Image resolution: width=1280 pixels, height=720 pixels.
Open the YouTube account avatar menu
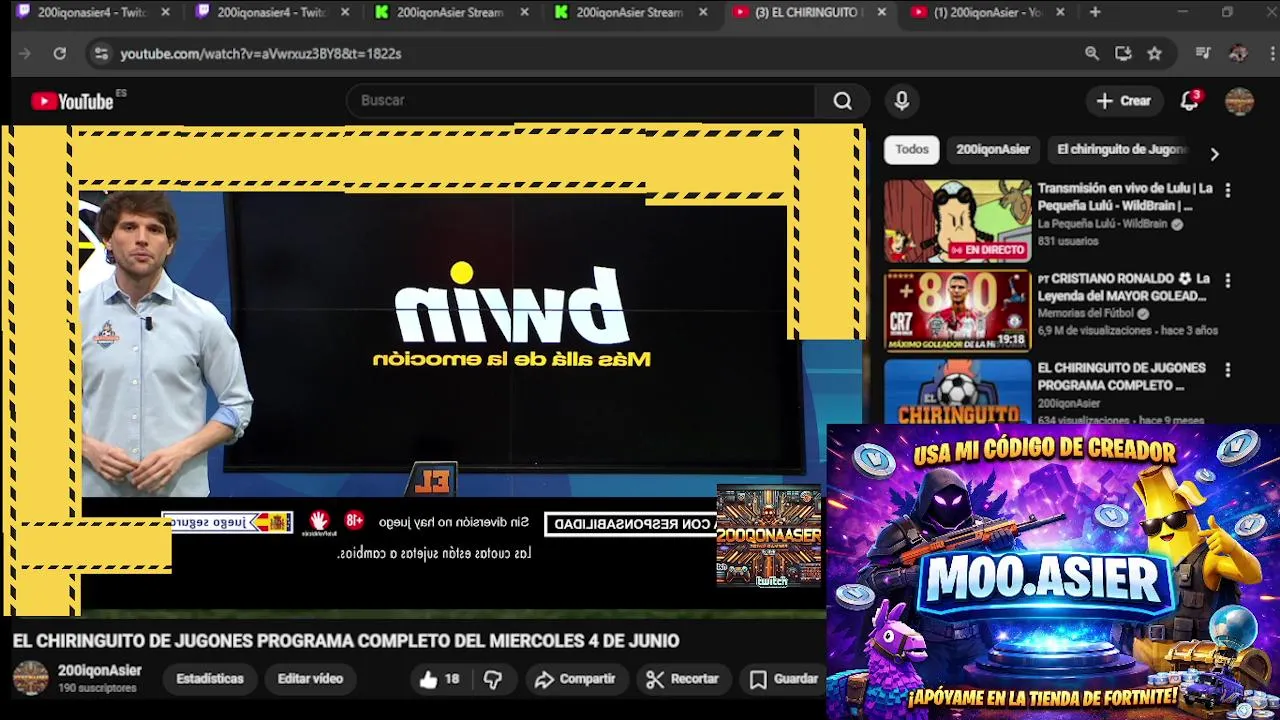(1239, 101)
